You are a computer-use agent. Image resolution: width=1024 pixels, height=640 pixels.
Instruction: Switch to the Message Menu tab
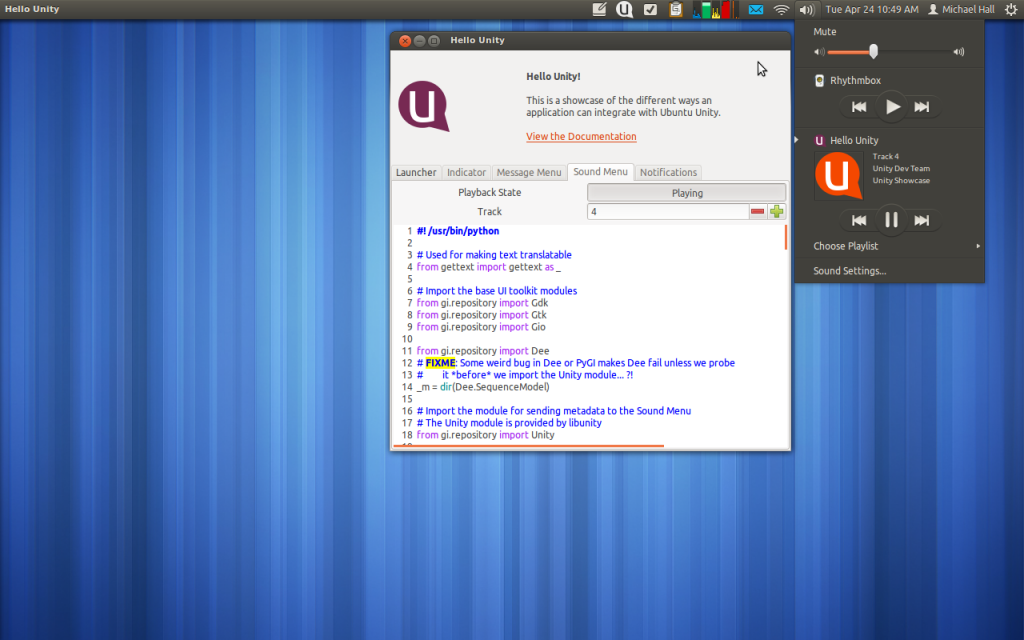tap(529, 172)
